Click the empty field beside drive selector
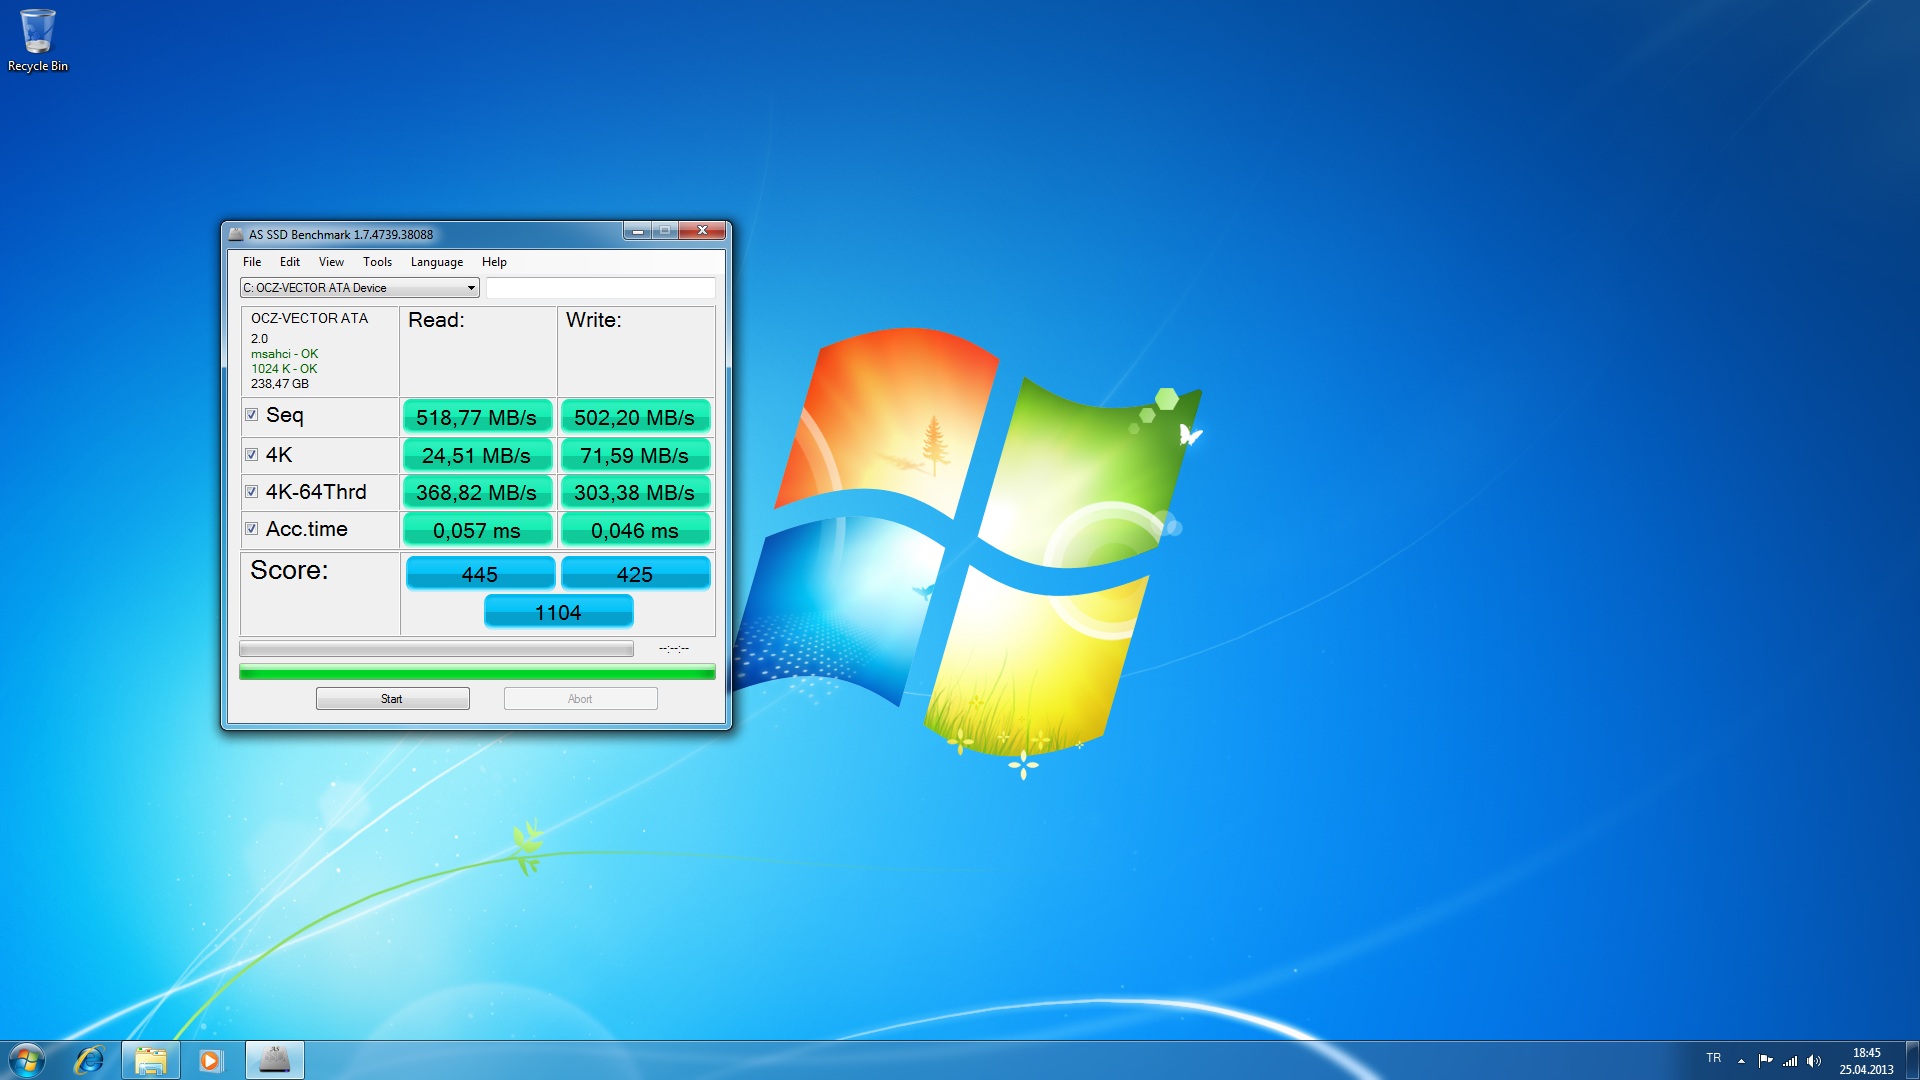The height and width of the screenshot is (1080, 1920). point(600,288)
